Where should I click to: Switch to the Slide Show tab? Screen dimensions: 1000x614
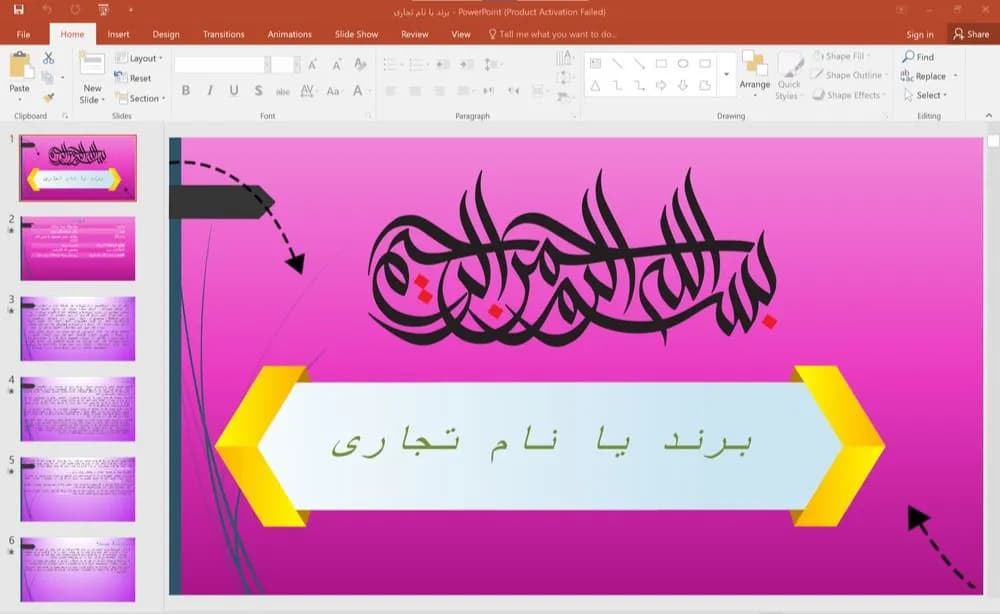tap(357, 34)
